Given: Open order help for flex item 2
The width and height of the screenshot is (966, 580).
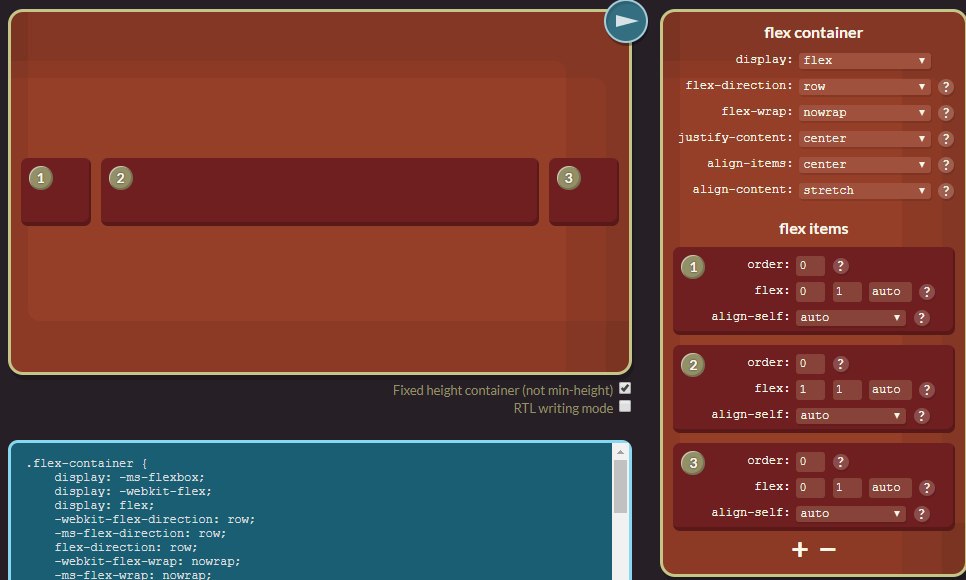Looking at the screenshot, I should pyautogui.click(x=840, y=364).
